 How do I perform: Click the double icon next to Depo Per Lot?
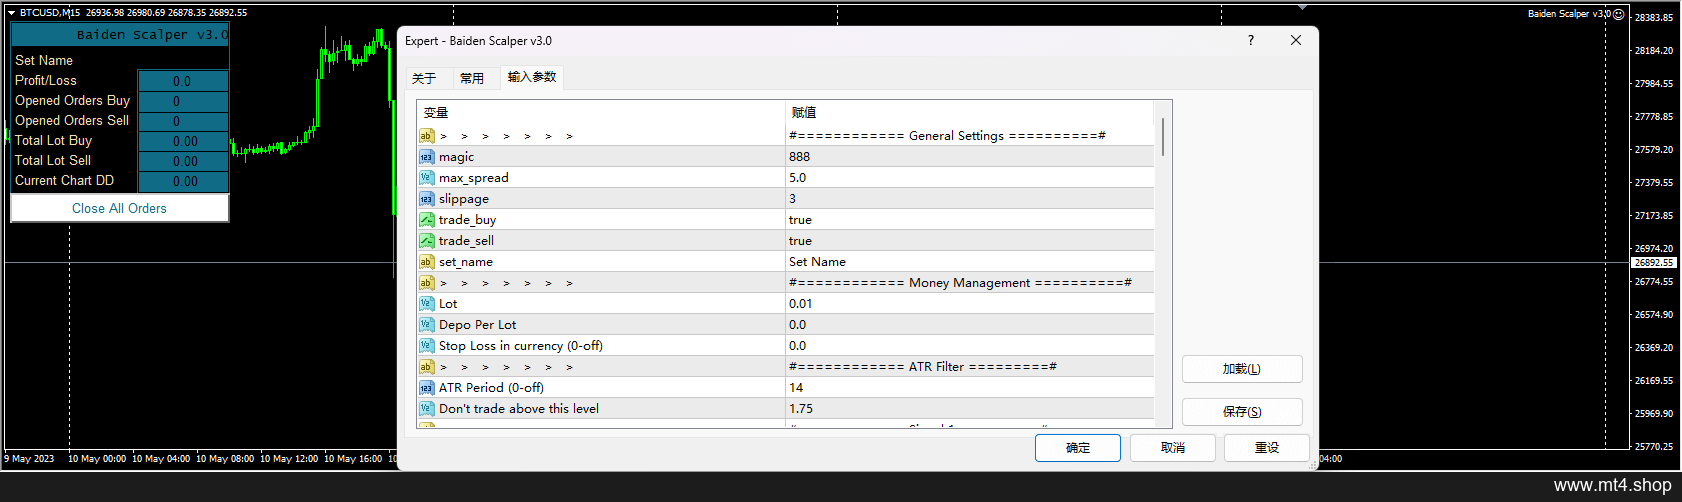tap(427, 325)
